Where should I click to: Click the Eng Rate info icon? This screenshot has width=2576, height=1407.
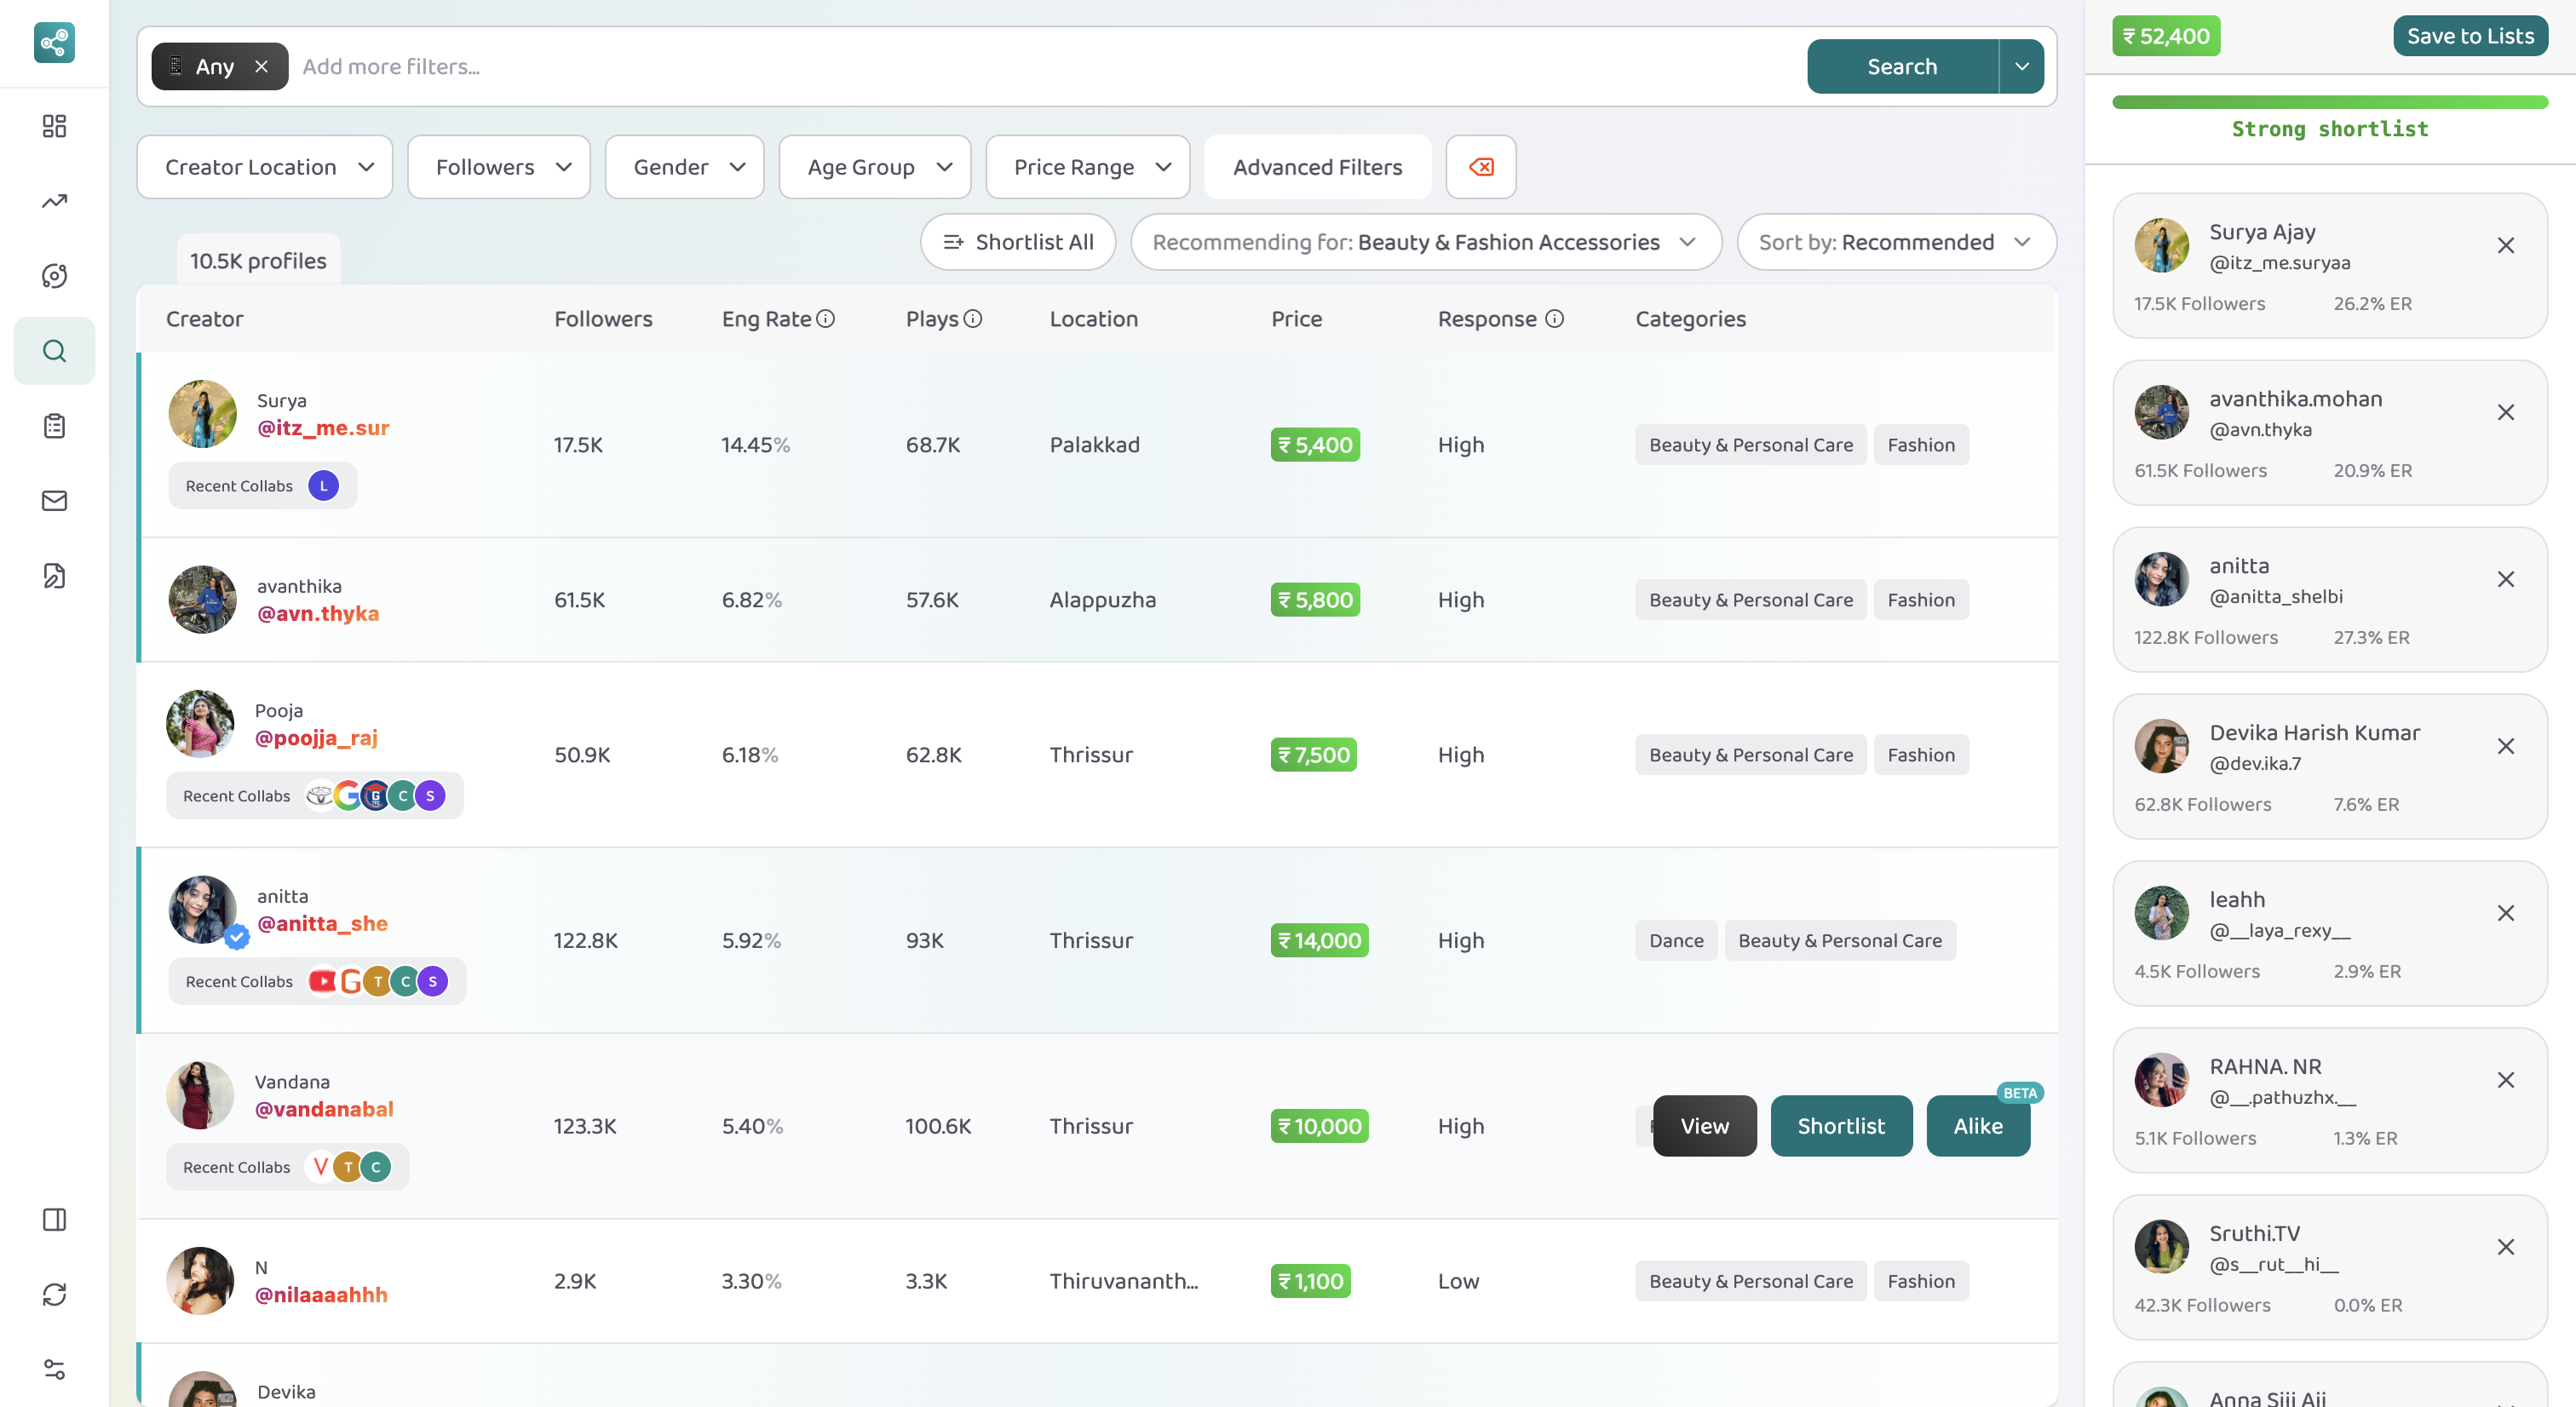tap(825, 319)
